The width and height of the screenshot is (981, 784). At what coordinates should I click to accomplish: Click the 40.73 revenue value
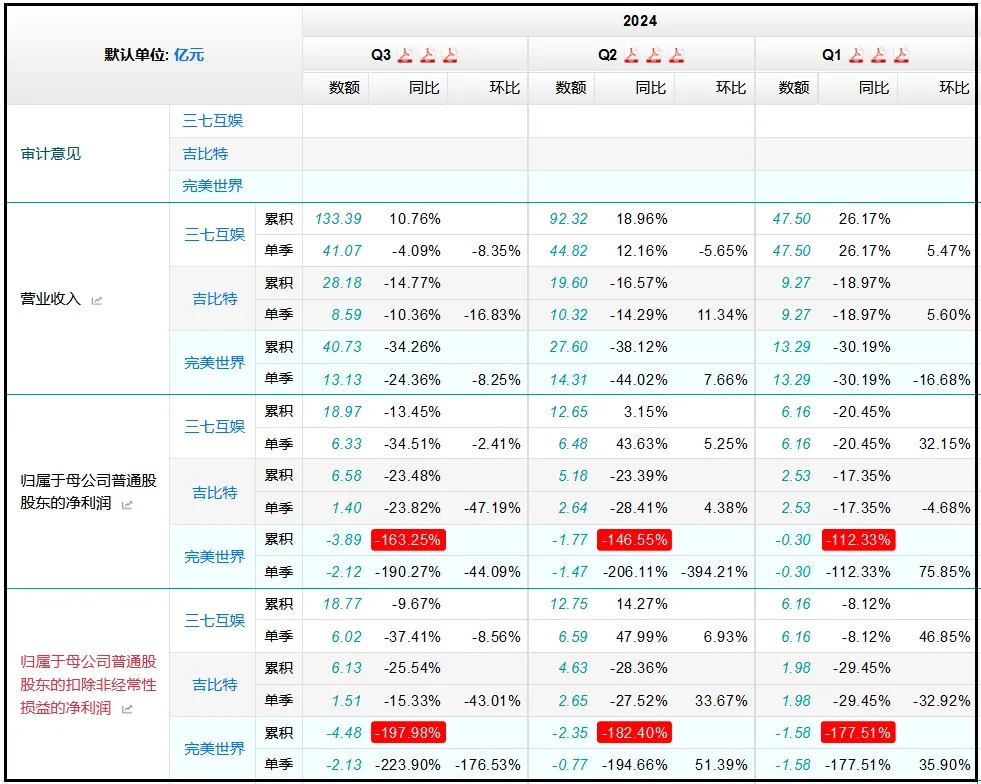(x=342, y=347)
